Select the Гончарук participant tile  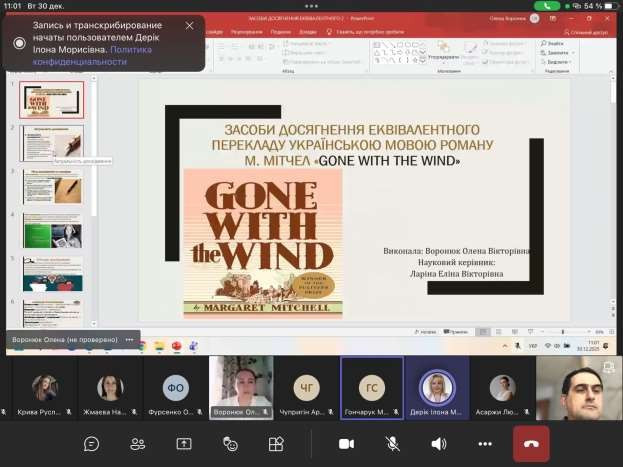pos(371,388)
